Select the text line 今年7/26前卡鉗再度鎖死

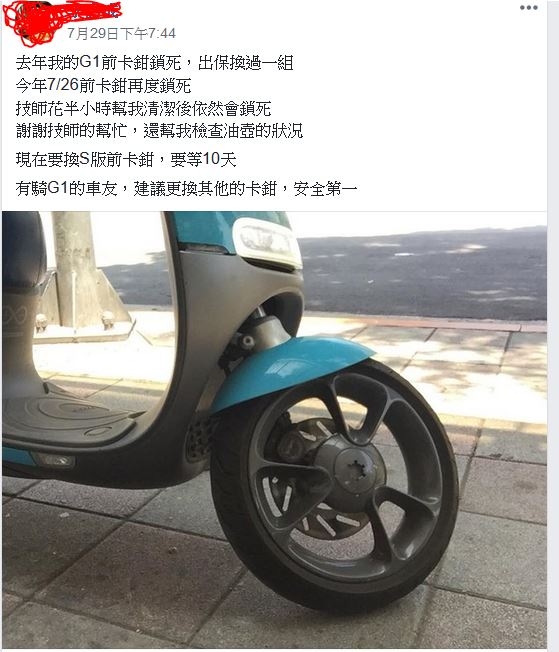(103, 85)
